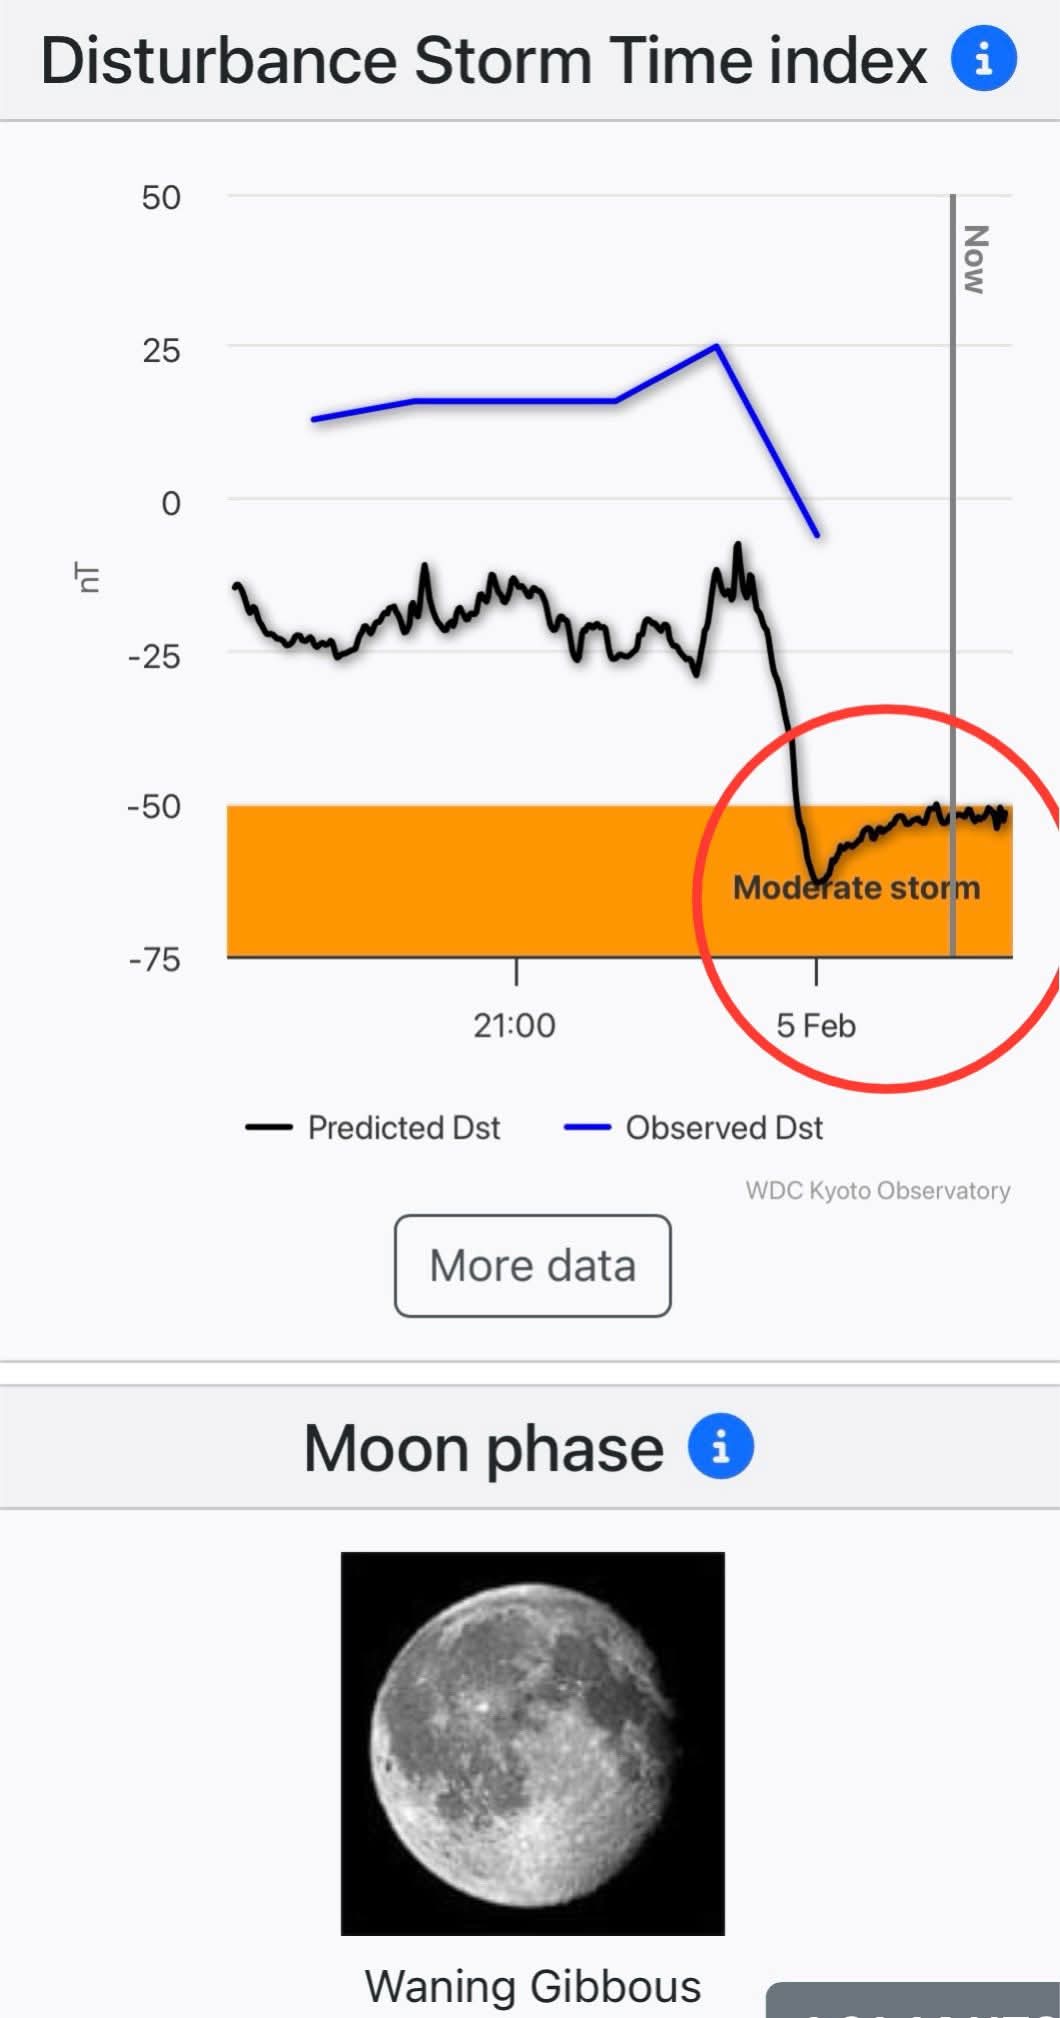
Task: Select the 21:00 time axis label
Action: (x=514, y=1025)
